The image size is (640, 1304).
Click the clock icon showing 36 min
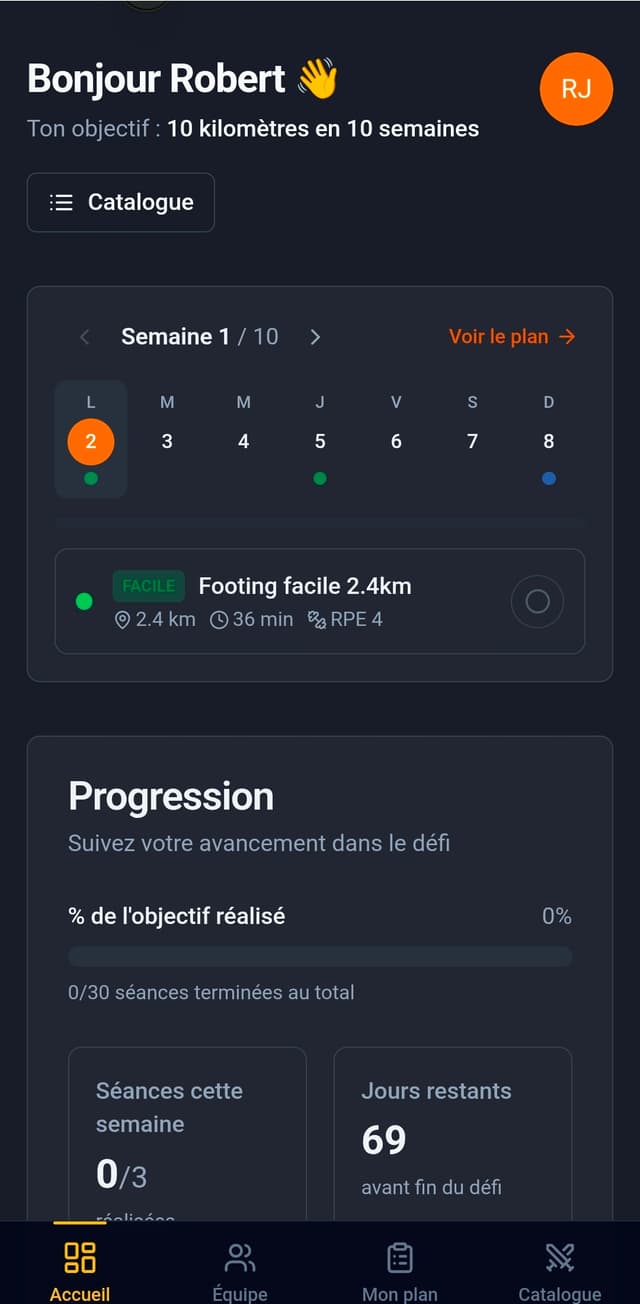pos(223,619)
